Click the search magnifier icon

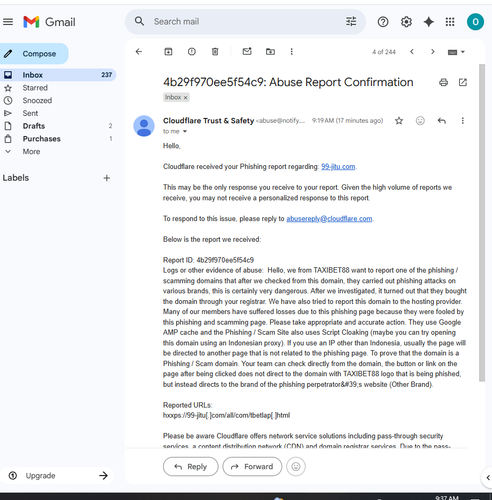coord(139,22)
